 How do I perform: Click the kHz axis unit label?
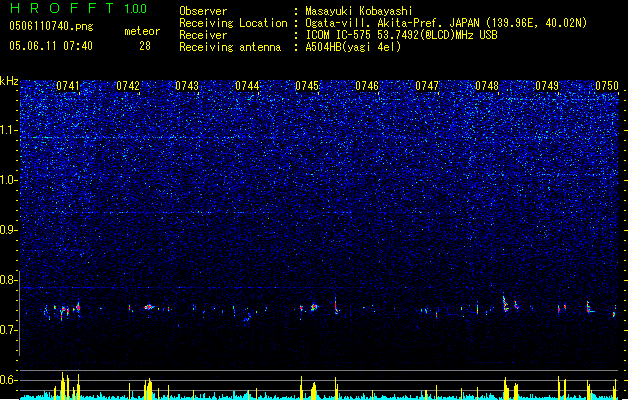[x=9, y=81]
